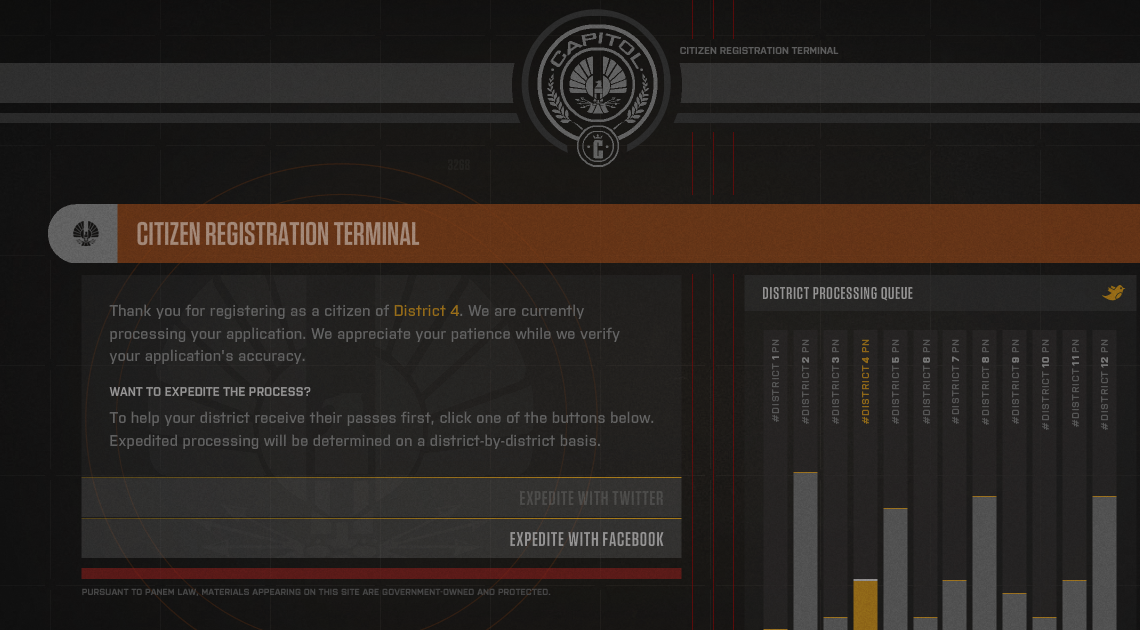Click the #DISTRICT 12 PN column label

point(1106,382)
